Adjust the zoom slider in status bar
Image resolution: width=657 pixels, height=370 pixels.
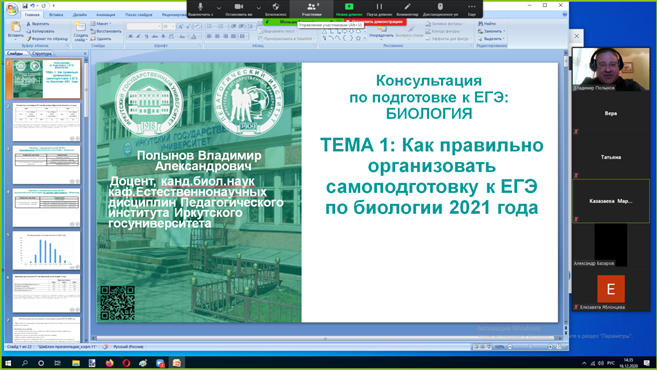[530, 347]
